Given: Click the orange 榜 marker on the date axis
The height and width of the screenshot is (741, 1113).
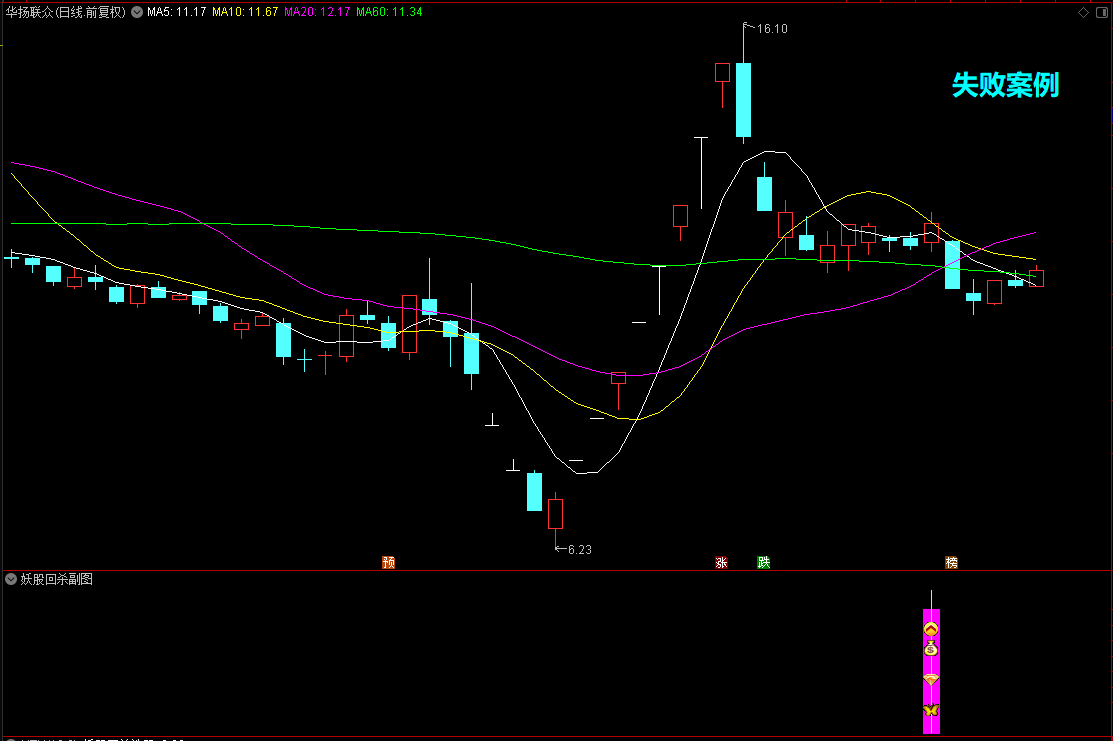Looking at the screenshot, I should pyautogui.click(x=952, y=562).
